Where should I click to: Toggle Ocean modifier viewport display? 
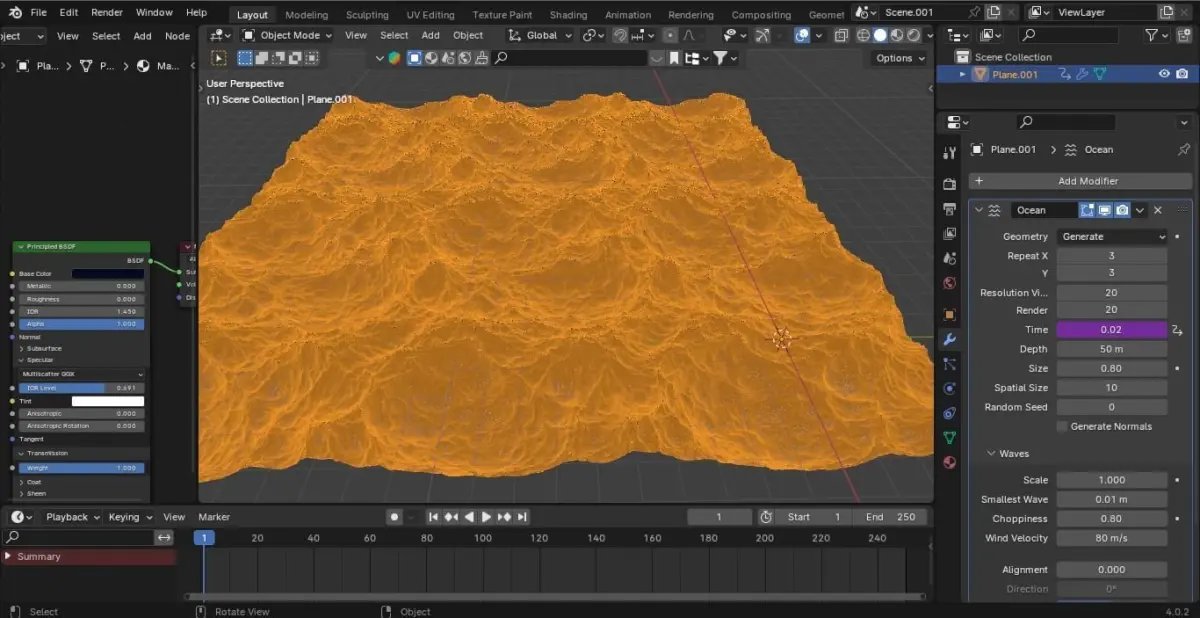coord(1104,210)
